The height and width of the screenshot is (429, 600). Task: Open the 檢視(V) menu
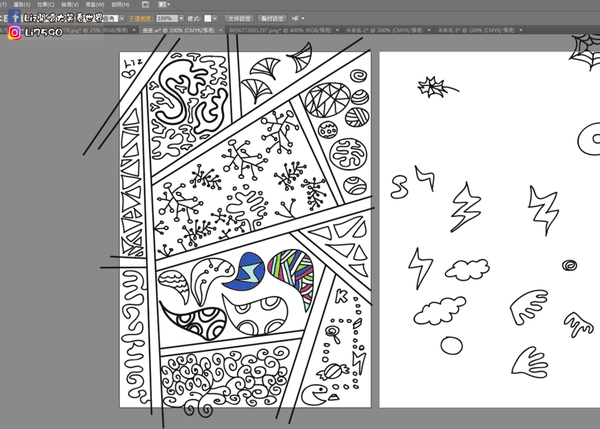(75, 5)
